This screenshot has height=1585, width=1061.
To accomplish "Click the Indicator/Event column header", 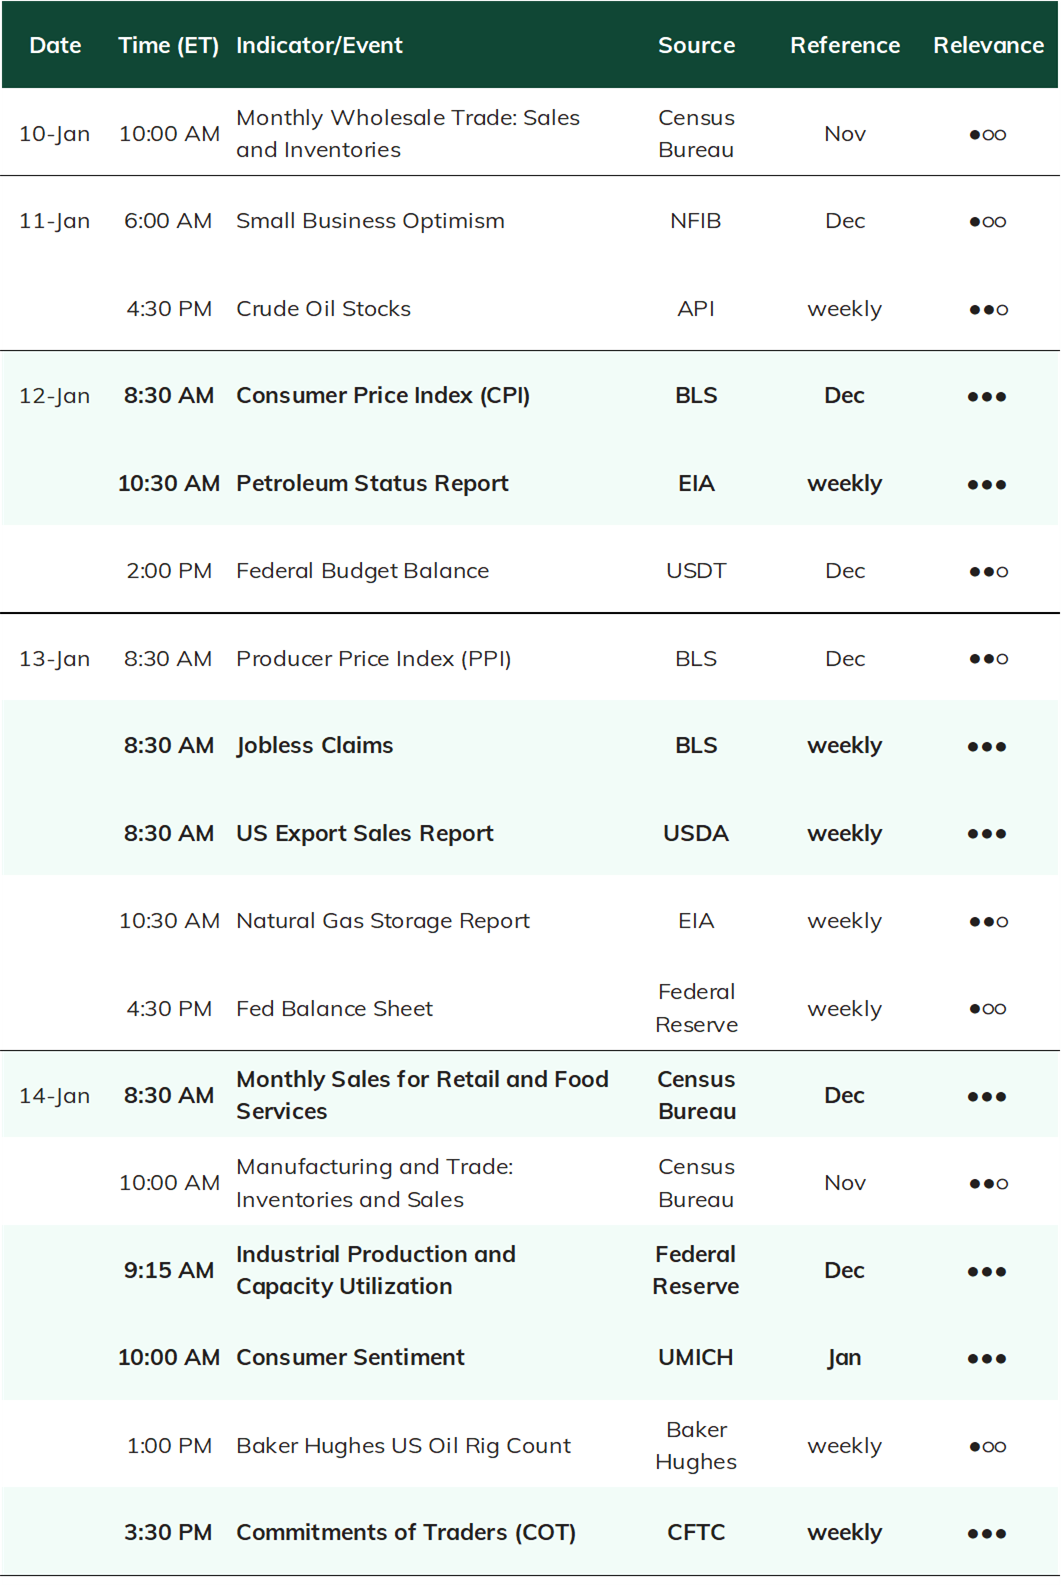I will point(319,45).
